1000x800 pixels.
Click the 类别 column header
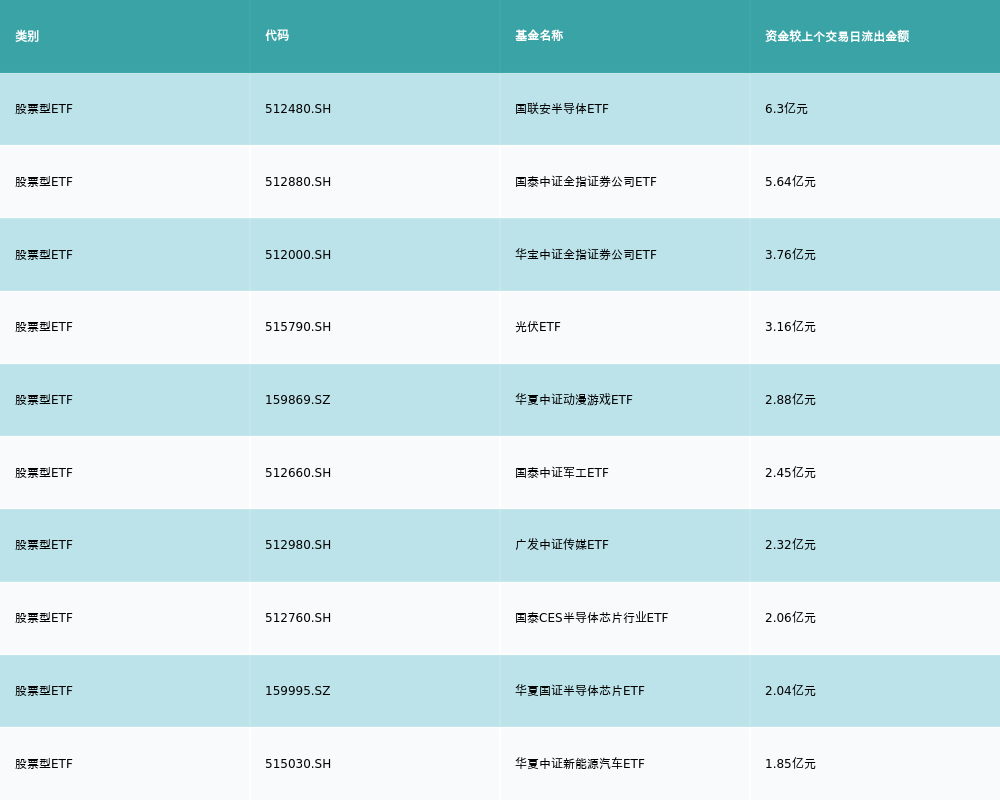coord(27,36)
